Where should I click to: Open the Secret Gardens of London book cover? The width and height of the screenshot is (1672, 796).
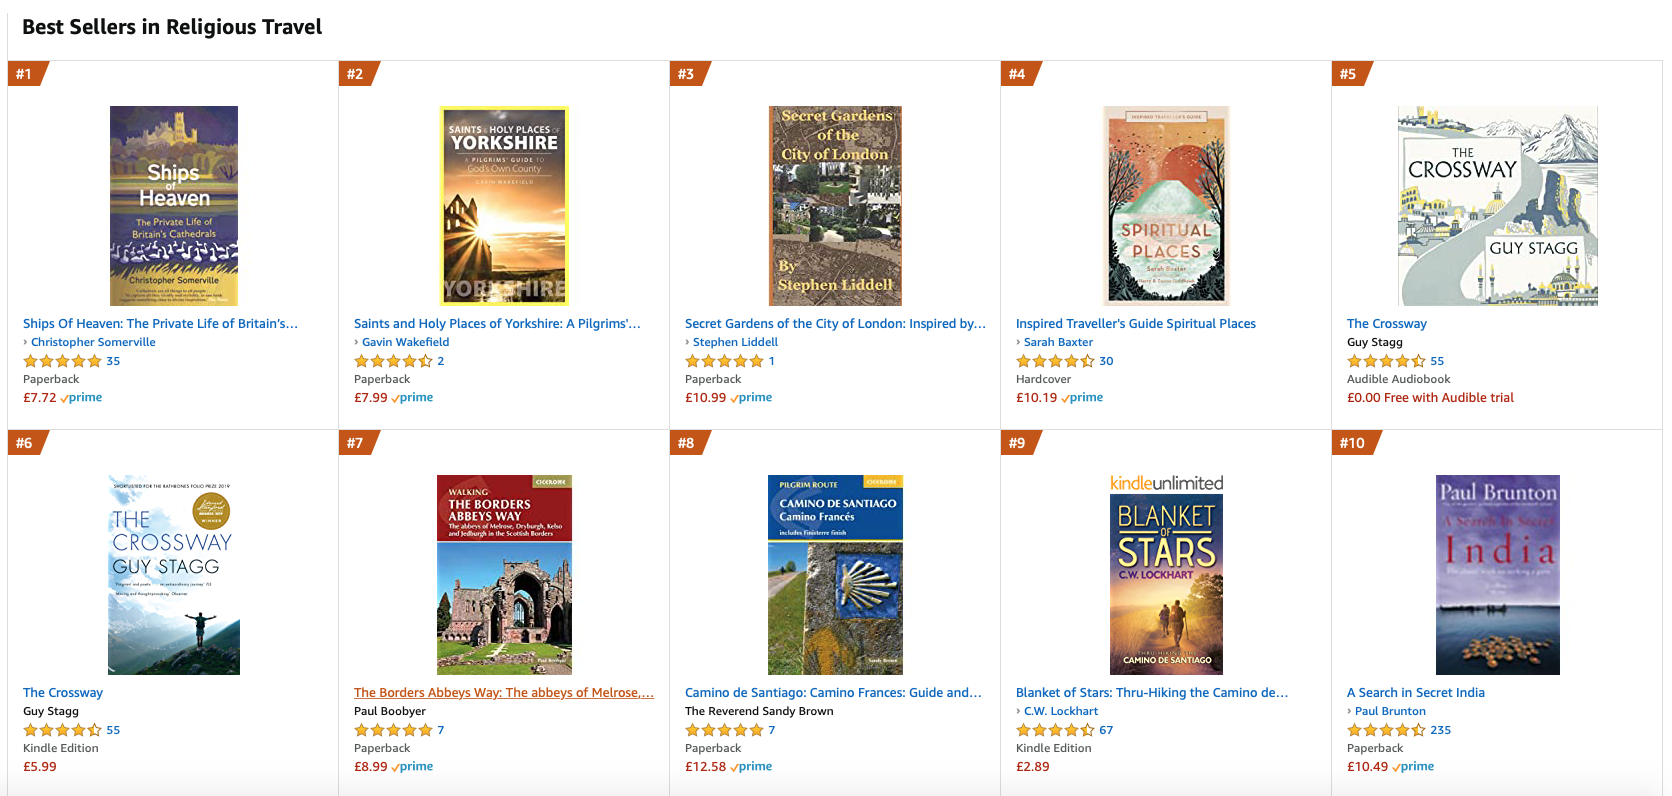[835, 205]
